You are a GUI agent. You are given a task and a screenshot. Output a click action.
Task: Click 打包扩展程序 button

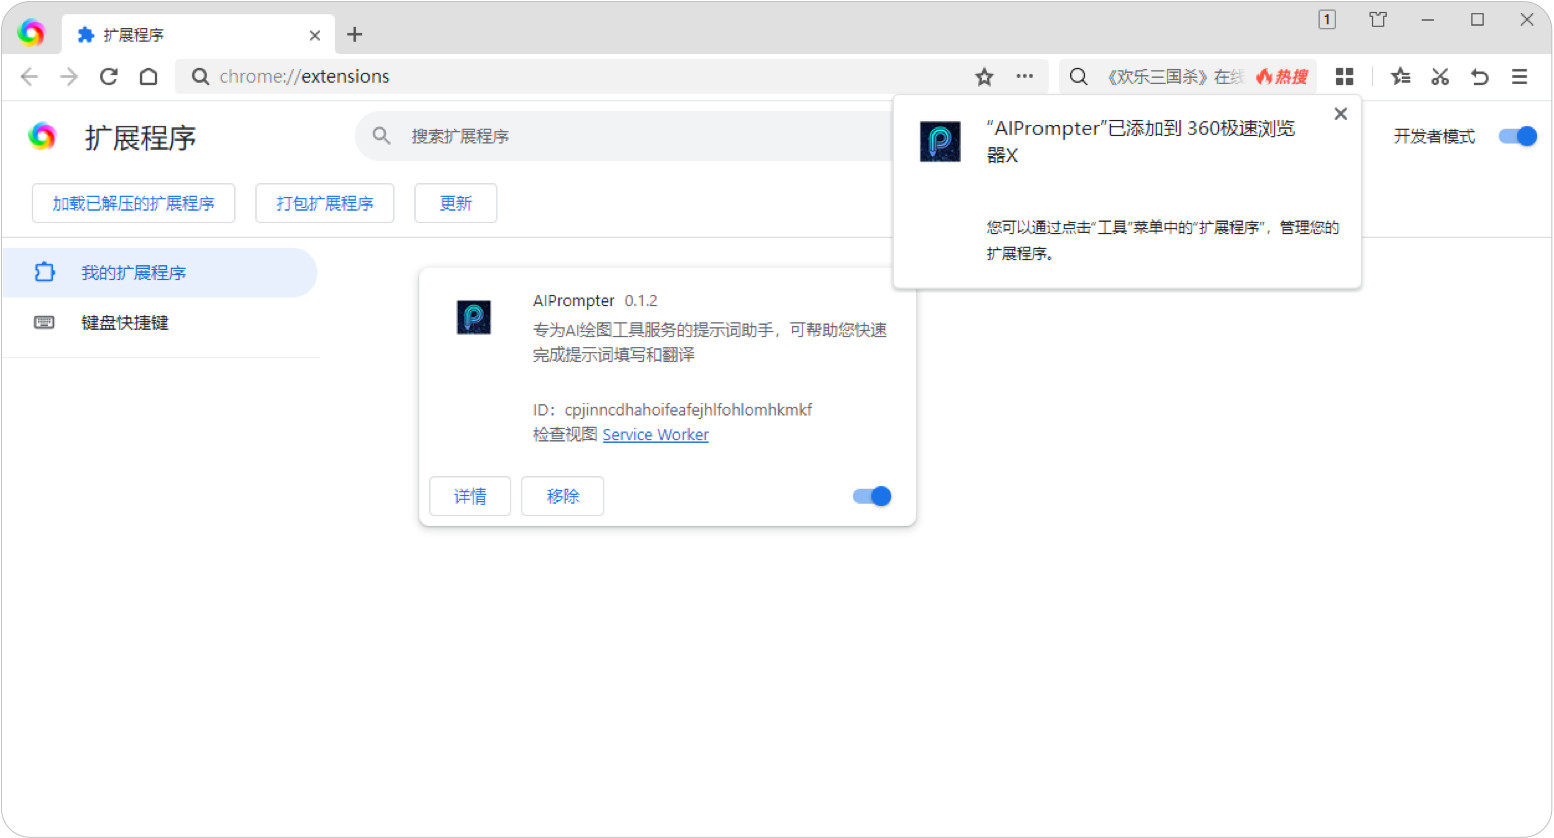[x=325, y=203]
